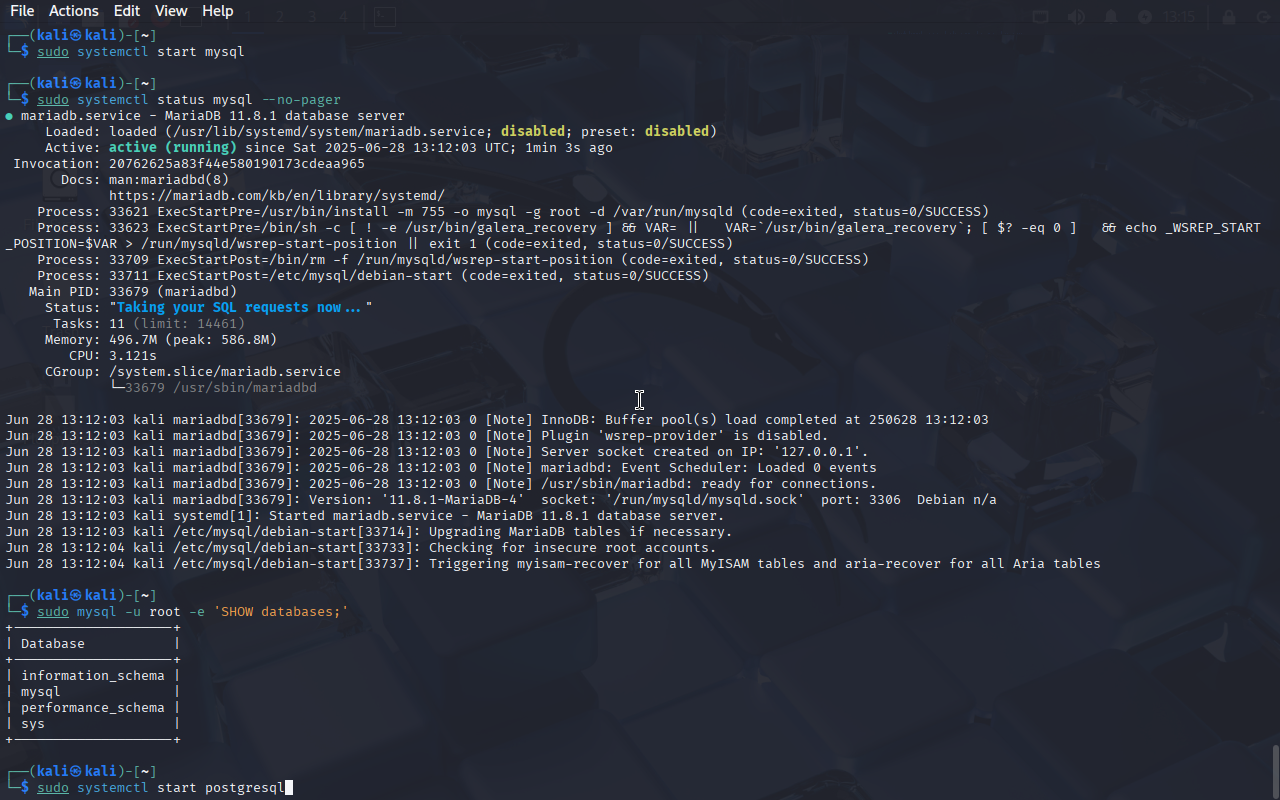Viewport: 1280px width, 800px height.
Task: Switch to workspace 2 in the panel
Action: click(x=281, y=17)
